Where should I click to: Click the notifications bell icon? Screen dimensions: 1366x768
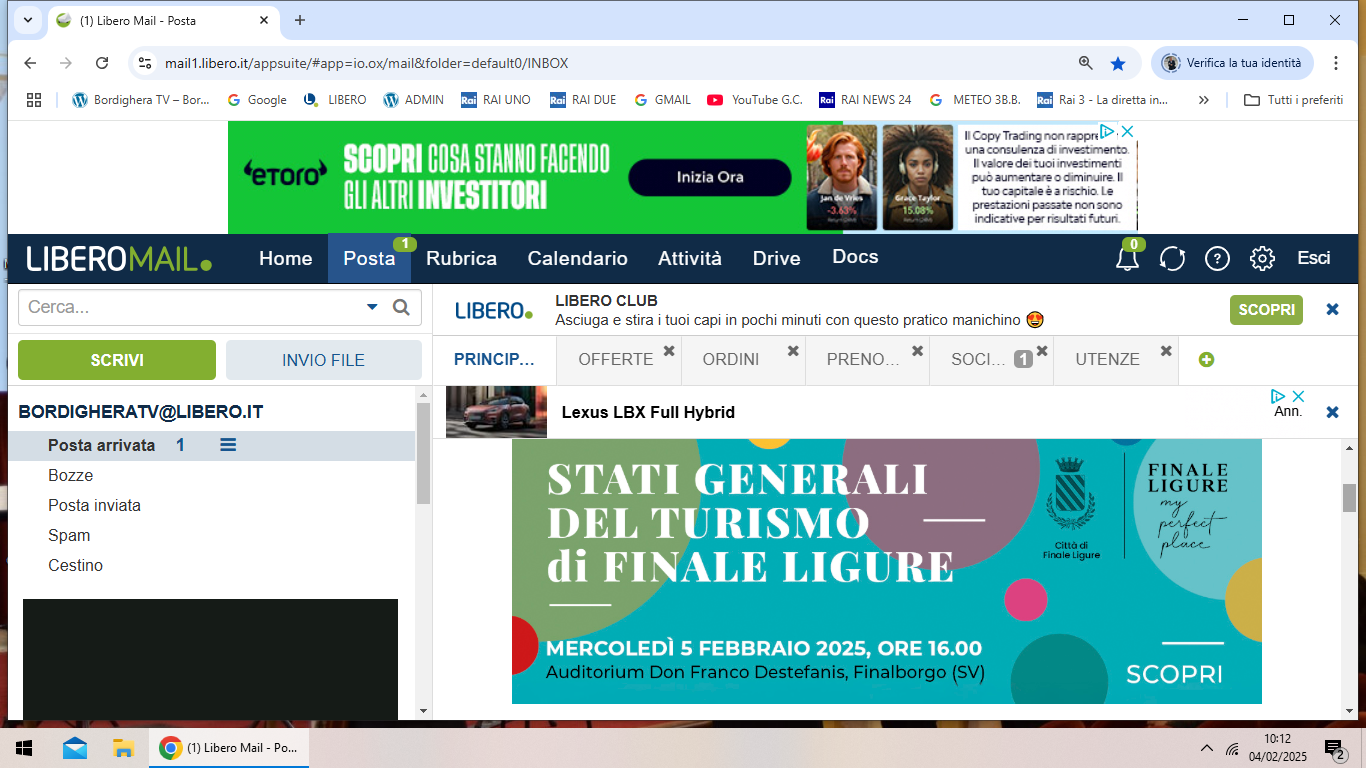1127,259
